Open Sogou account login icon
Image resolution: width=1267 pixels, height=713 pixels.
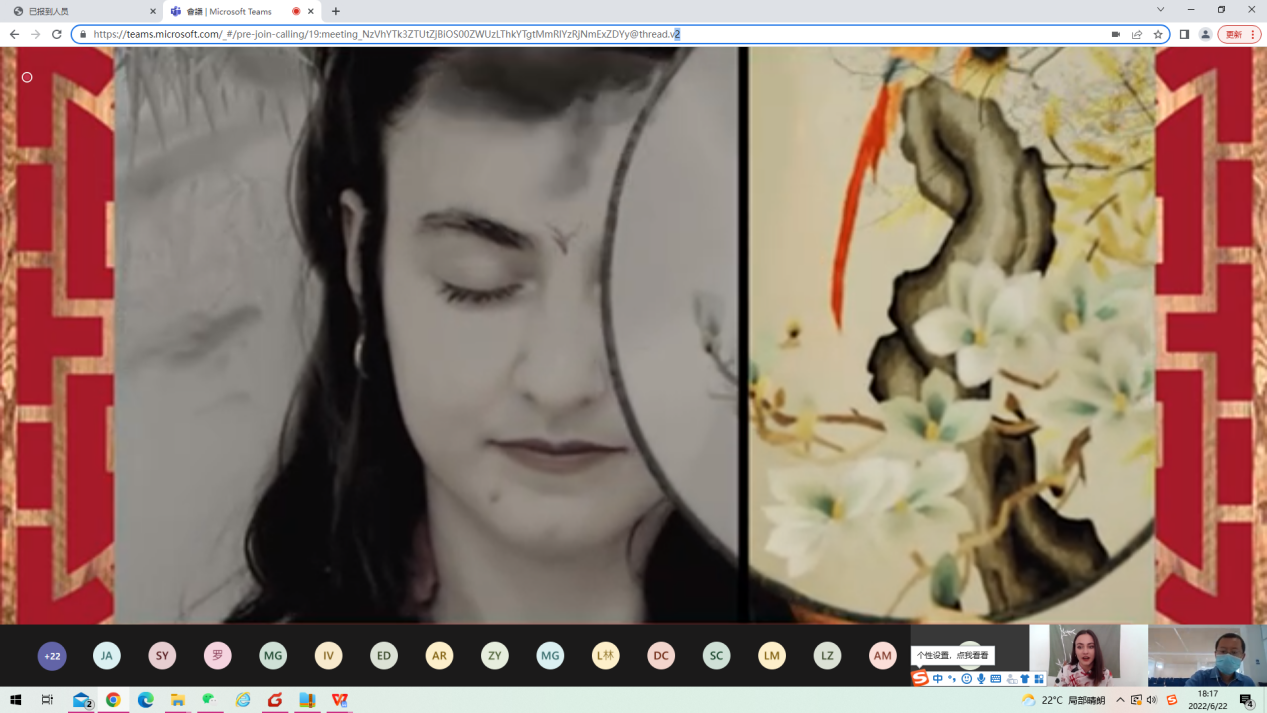pyautogui.click(x=1011, y=679)
